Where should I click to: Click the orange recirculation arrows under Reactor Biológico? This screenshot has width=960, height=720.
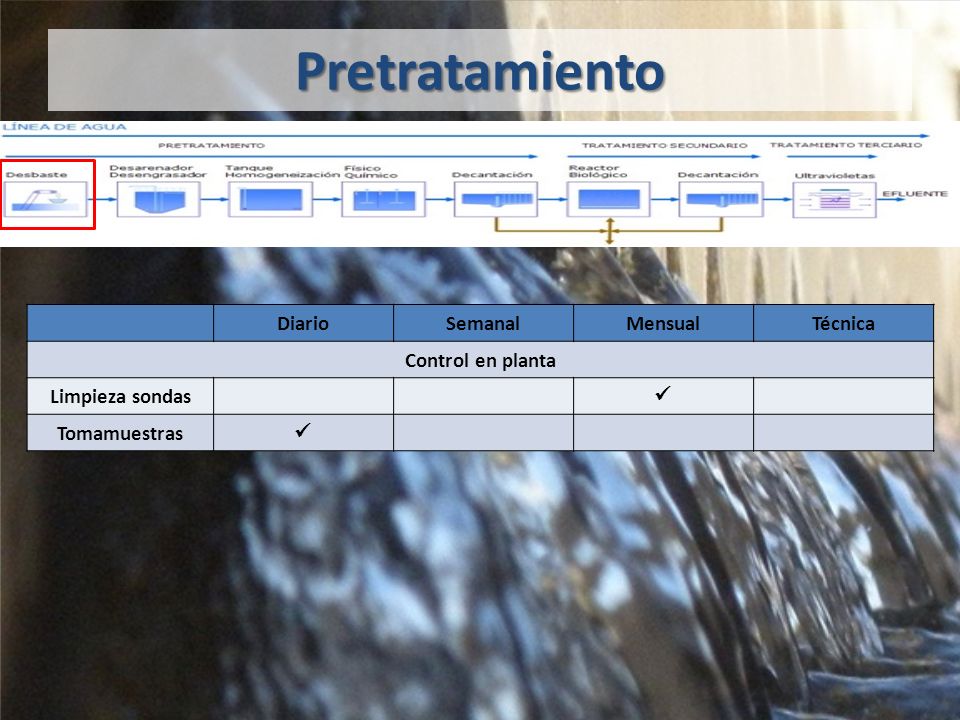point(609,231)
